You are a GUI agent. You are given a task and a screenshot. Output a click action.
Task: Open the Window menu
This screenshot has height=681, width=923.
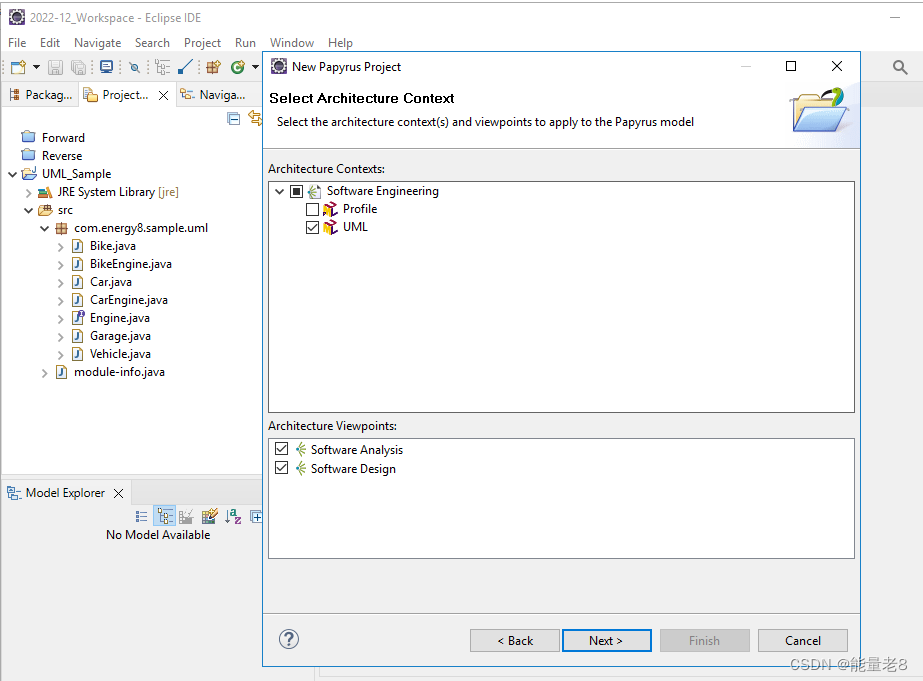pos(292,42)
